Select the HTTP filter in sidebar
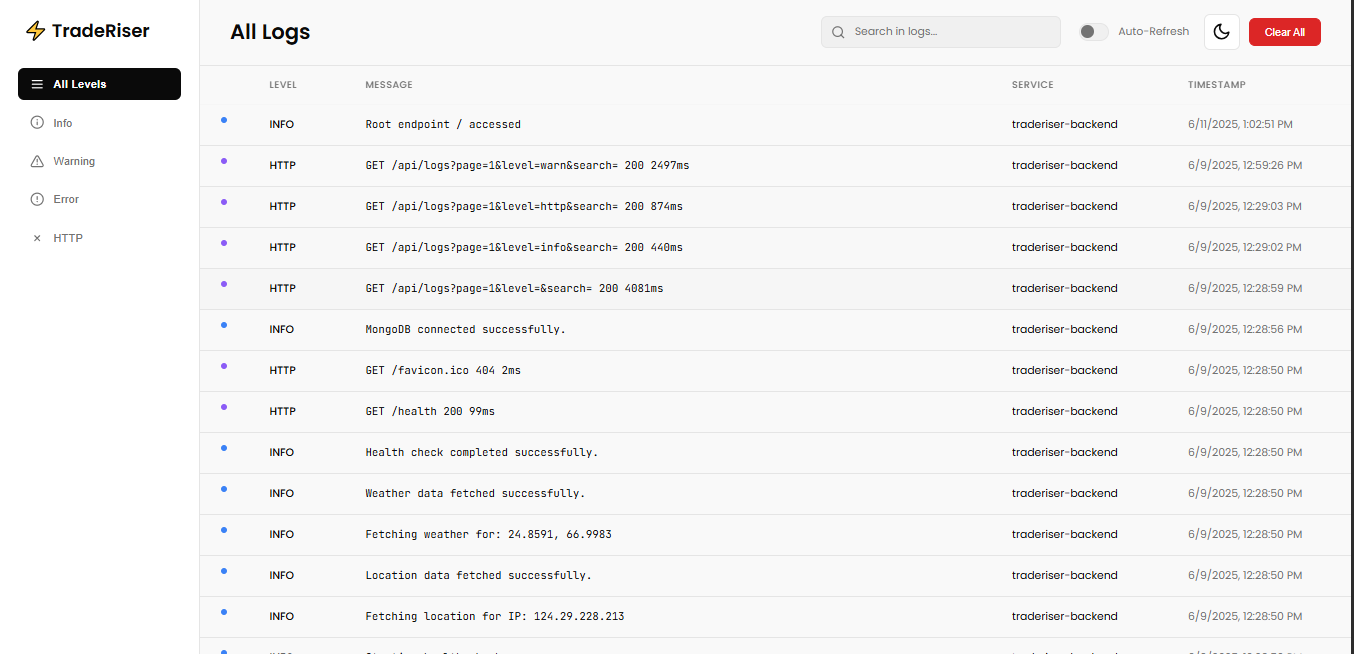The image size is (1354, 654). coord(68,237)
